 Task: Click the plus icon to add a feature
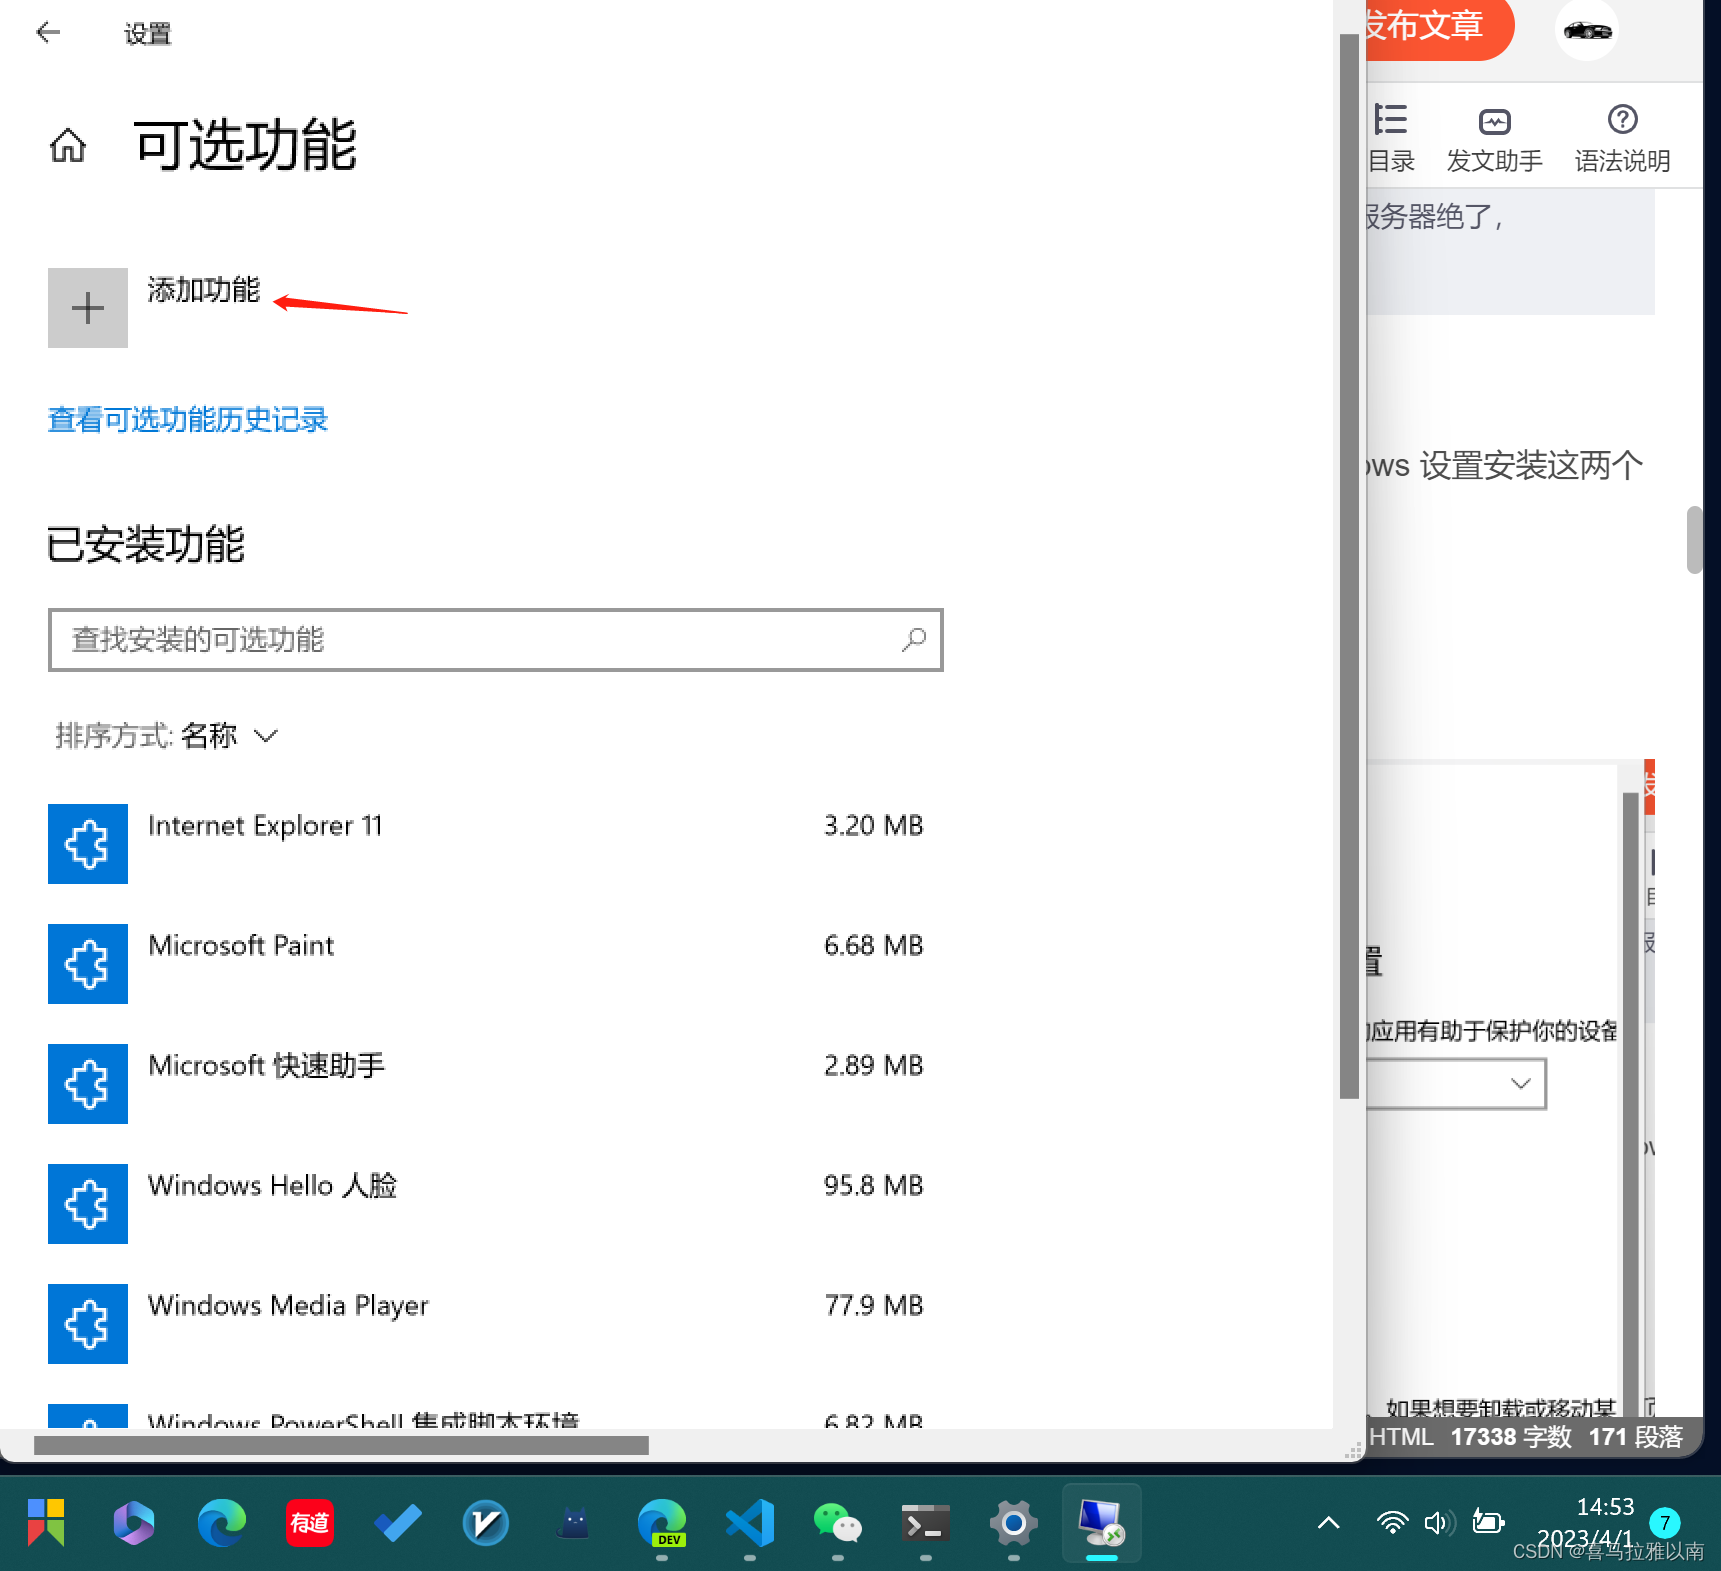point(88,308)
